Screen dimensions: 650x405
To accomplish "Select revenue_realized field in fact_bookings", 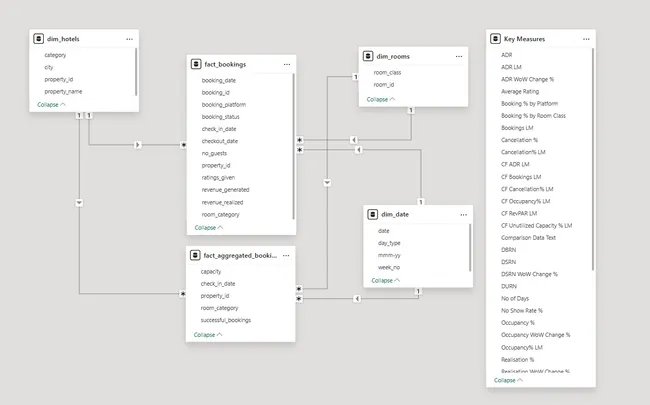I will click(223, 202).
